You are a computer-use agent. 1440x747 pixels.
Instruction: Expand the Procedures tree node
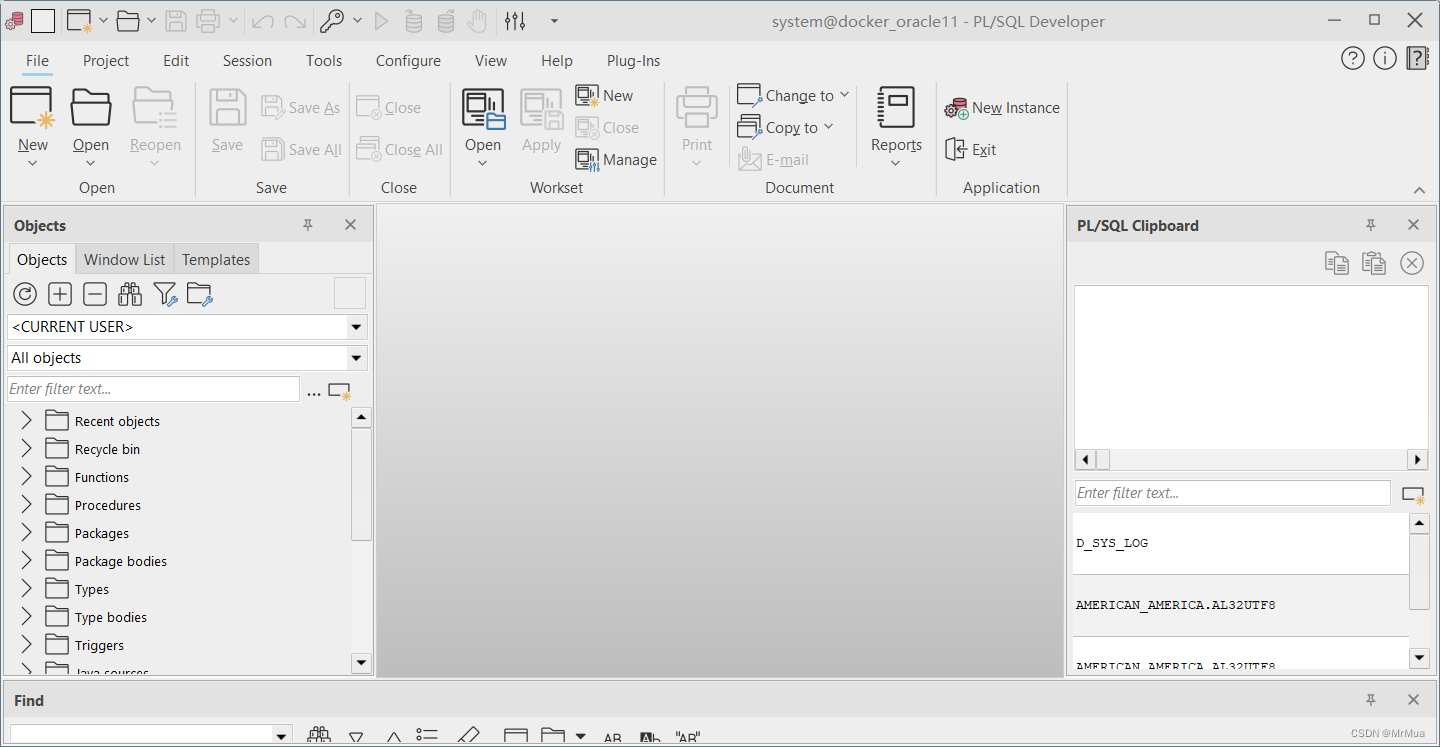click(26, 505)
